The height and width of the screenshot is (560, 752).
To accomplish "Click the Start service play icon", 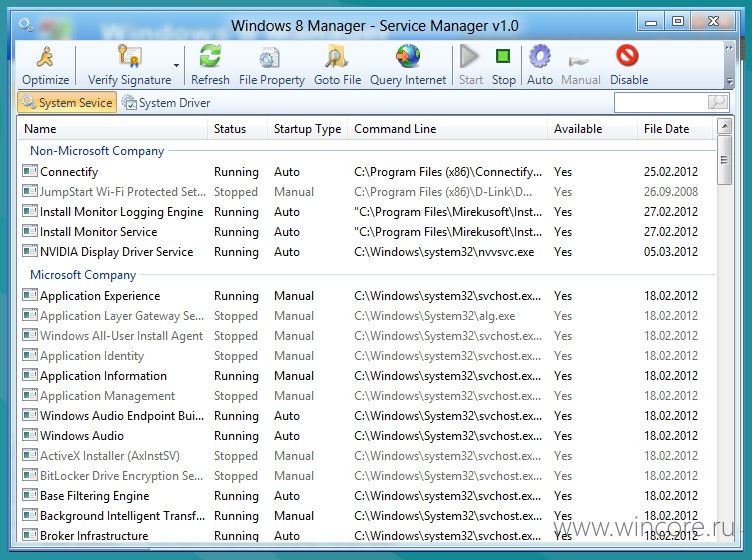I will pyautogui.click(x=470, y=57).
